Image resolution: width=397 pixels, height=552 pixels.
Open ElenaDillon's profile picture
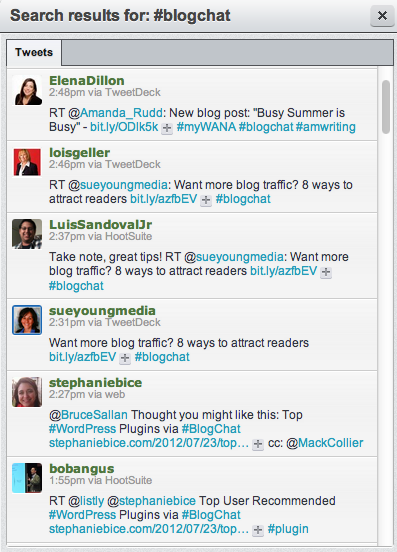pos(27,90)
